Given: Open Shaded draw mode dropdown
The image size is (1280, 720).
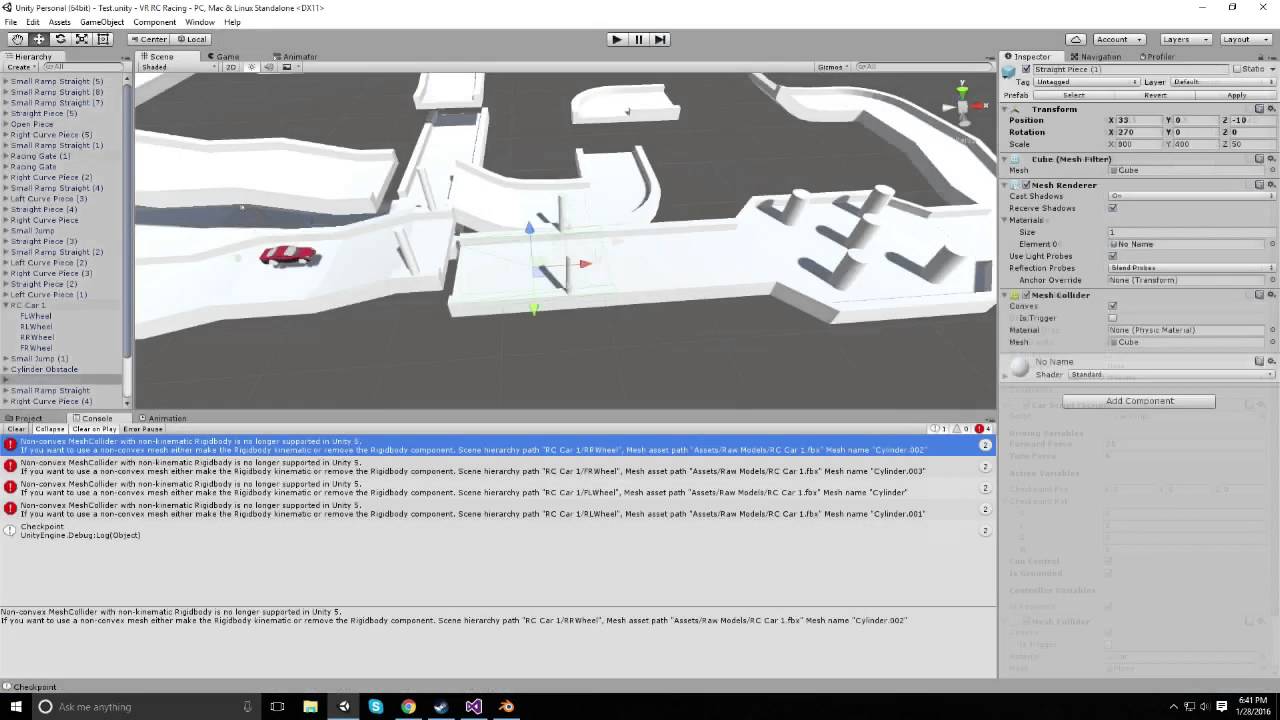Looking at the screenshot, I should [178, 67].
